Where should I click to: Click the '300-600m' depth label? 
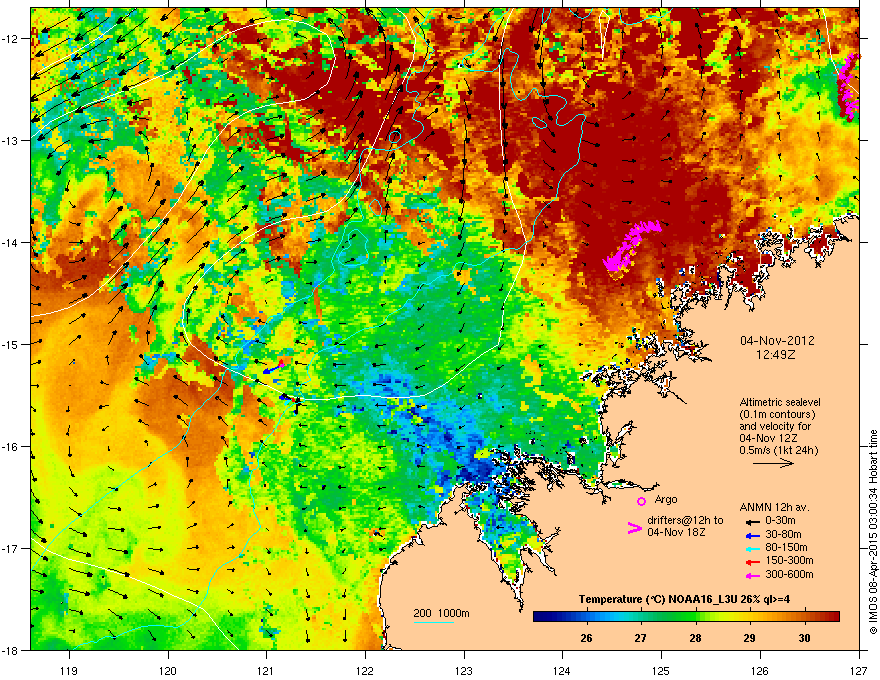(789, 575)
